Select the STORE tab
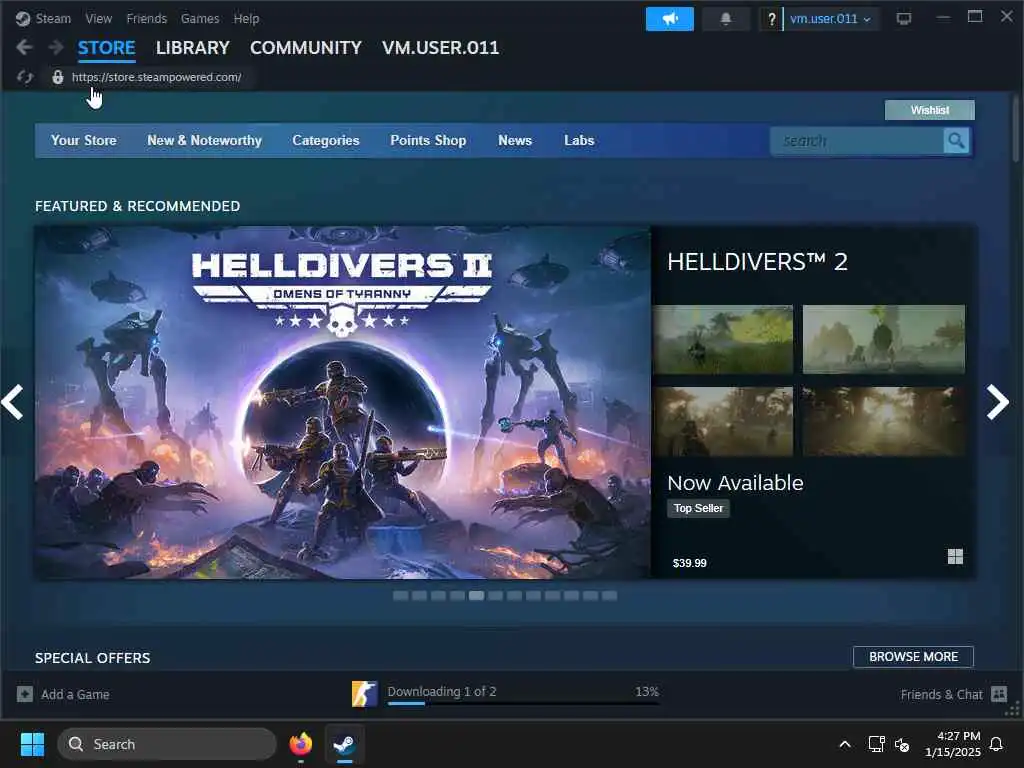This screenshot has width=1024, height=768. click(x=106, y=48)
